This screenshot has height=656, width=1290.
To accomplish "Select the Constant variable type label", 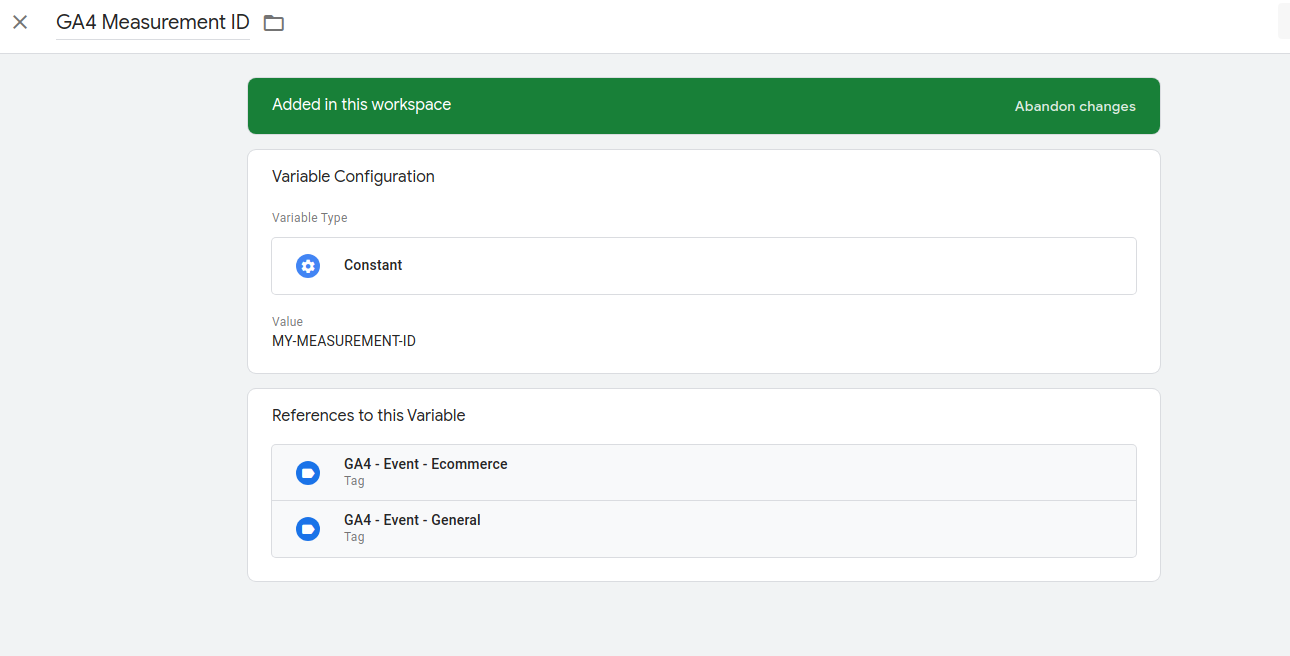I will pos(373,265).
